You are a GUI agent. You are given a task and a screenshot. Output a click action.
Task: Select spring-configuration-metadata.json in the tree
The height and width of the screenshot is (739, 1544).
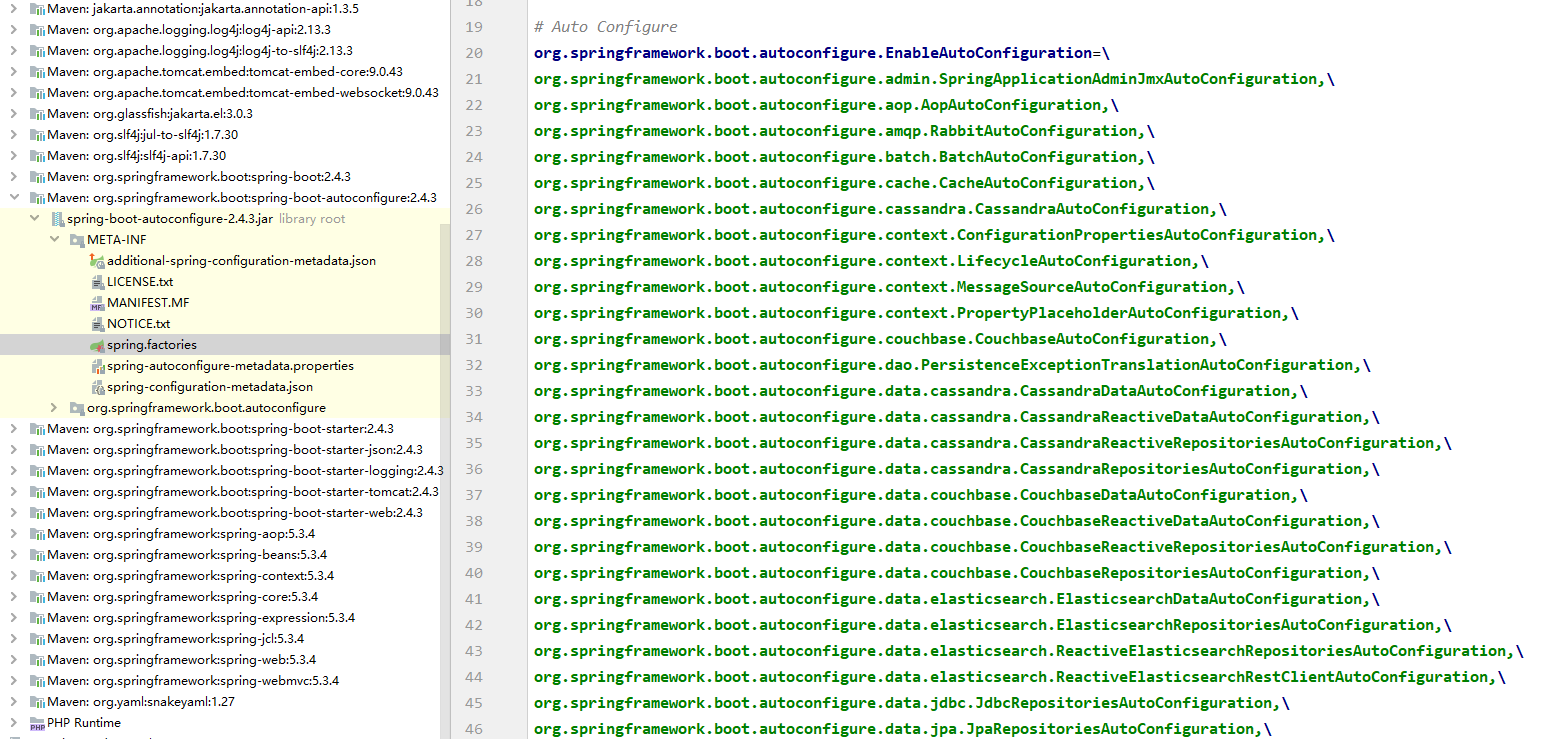(209, 387)
